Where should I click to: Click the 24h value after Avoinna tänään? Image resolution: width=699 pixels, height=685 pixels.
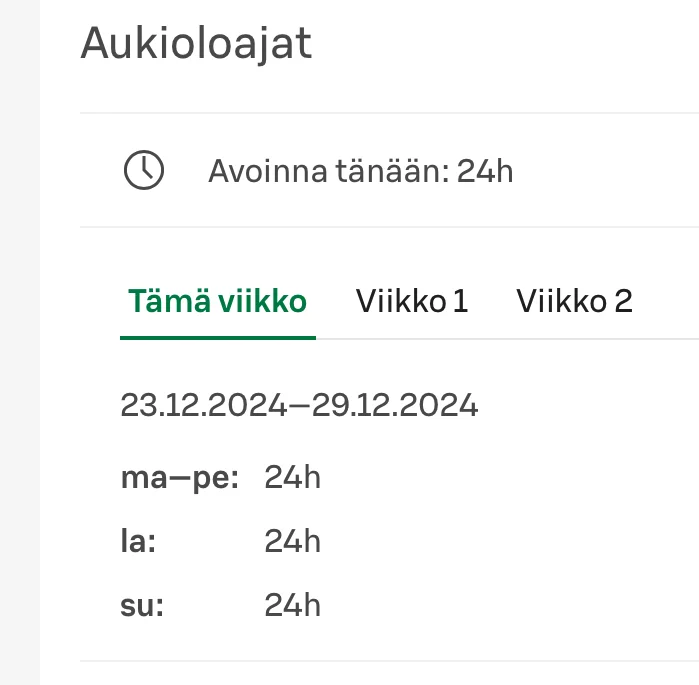pyautogui.click(x=485, y=172)
